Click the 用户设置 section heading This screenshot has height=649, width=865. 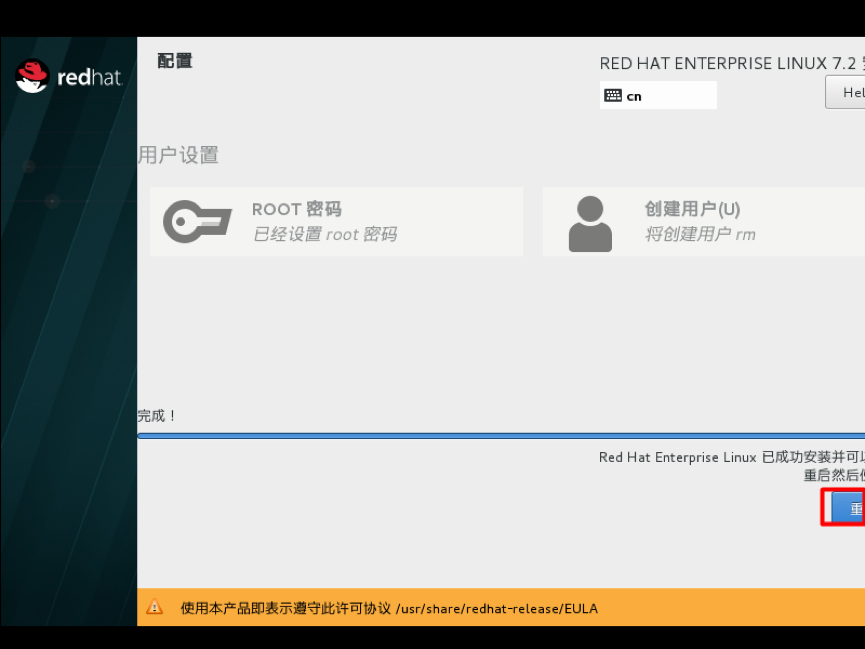[178, 155]
